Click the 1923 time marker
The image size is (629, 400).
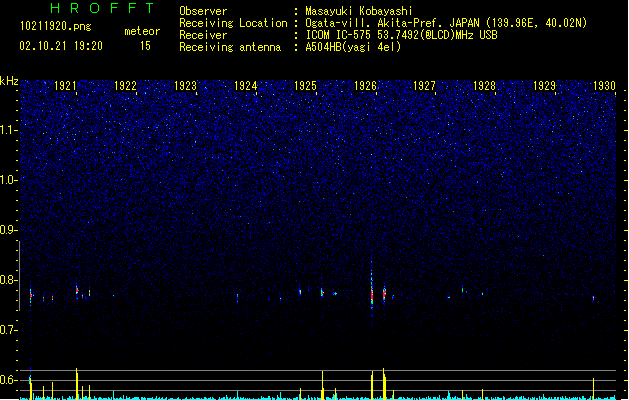tap(185, 86)
